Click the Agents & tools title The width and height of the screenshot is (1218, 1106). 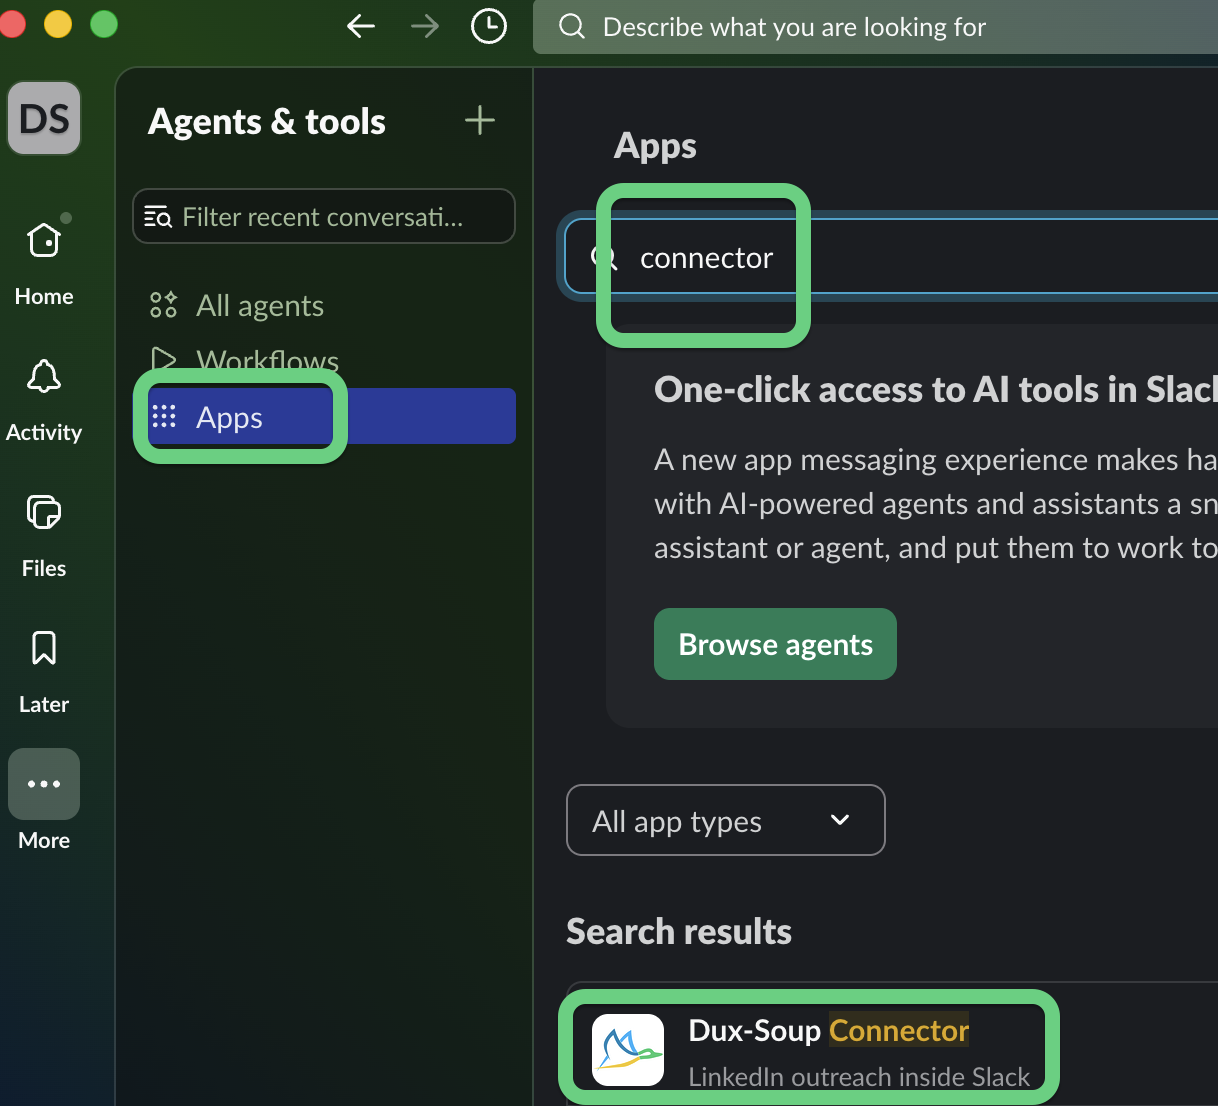pyautogui.click(x=267, y=121)
